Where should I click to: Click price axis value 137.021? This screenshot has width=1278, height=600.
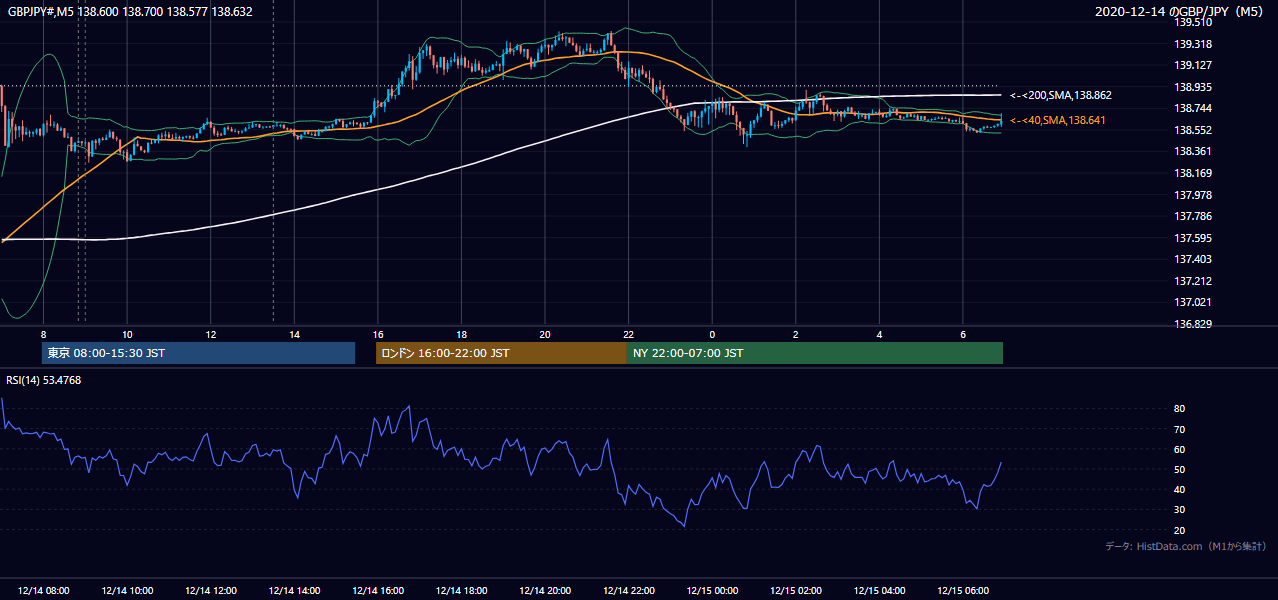[1192, 302]
